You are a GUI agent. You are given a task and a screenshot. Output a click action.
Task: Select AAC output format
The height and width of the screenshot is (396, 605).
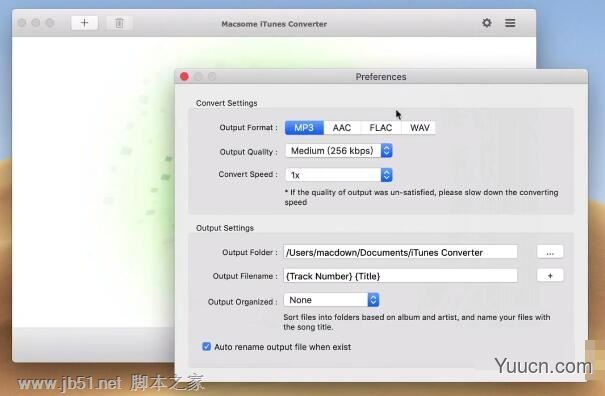tap(342, 128)
